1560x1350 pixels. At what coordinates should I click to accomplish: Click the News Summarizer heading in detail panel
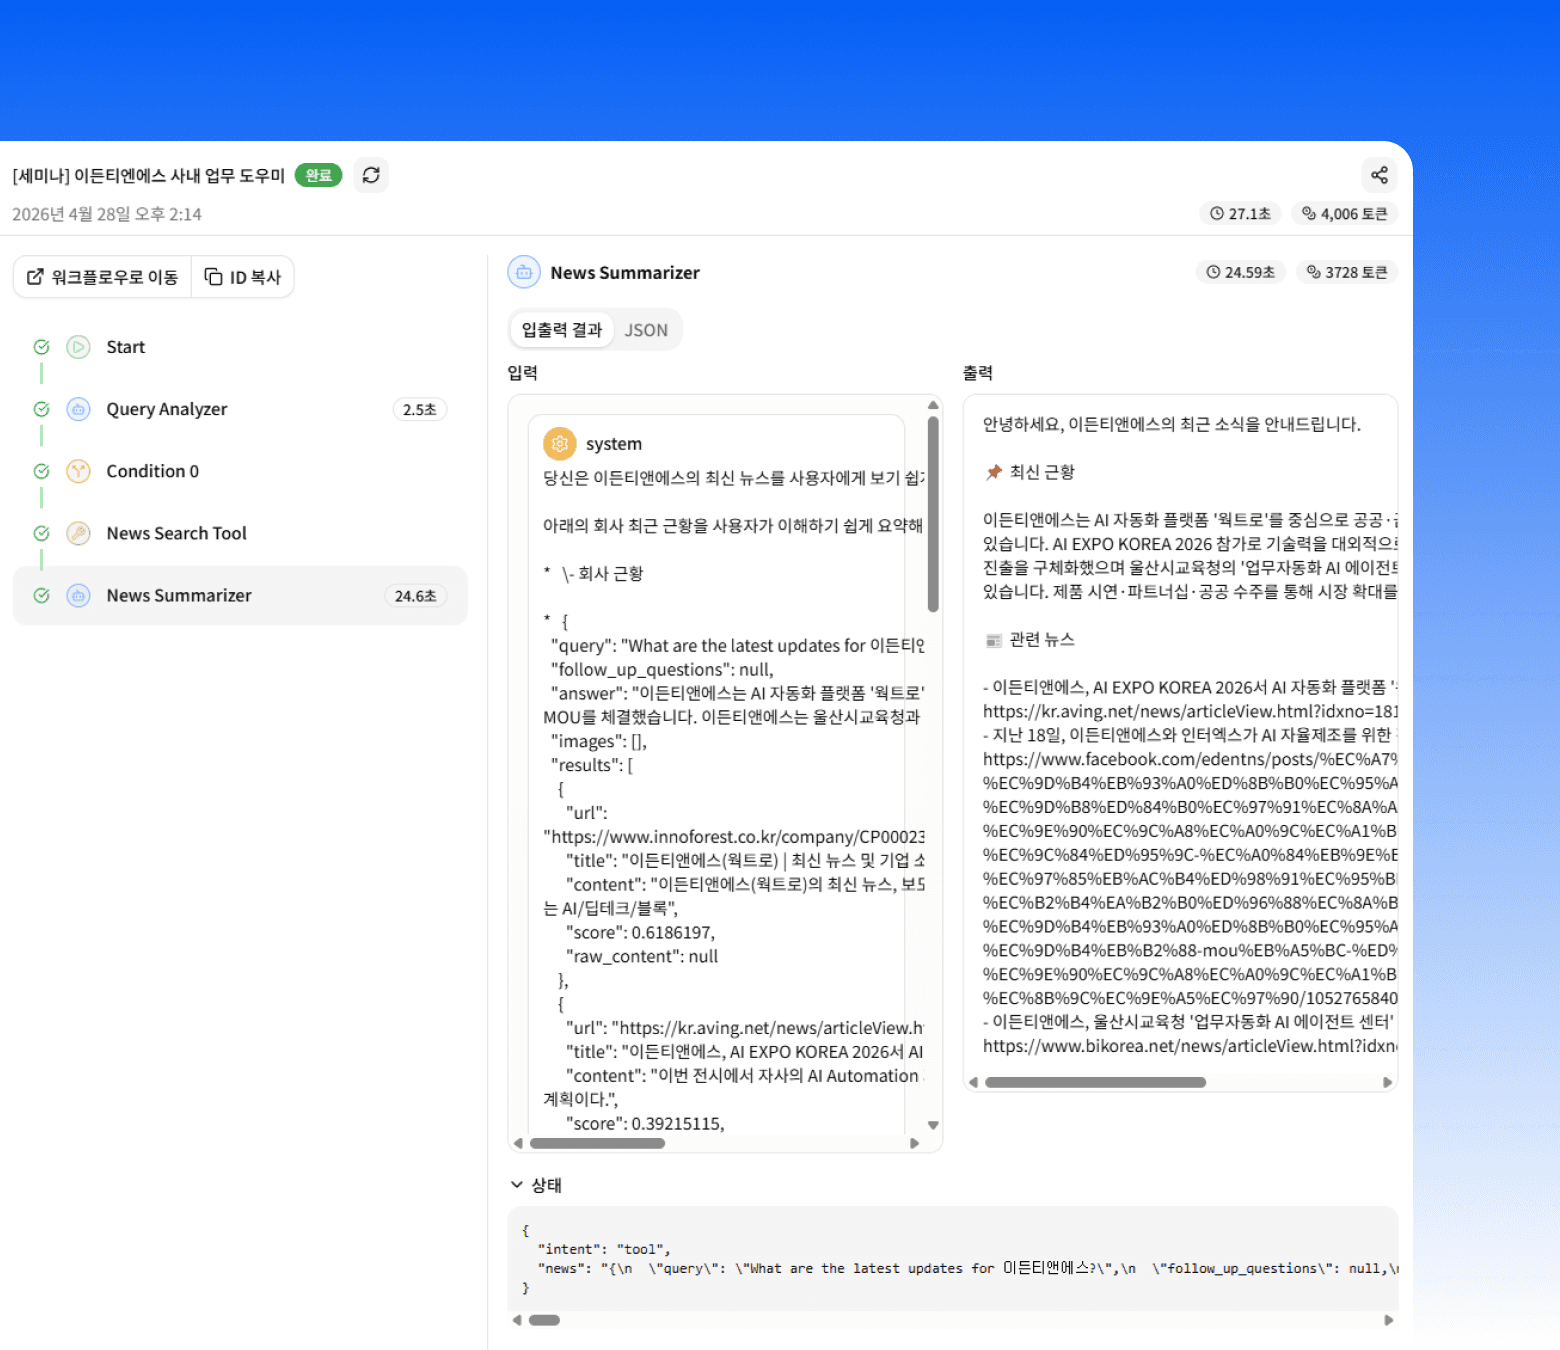coord(625,273)
